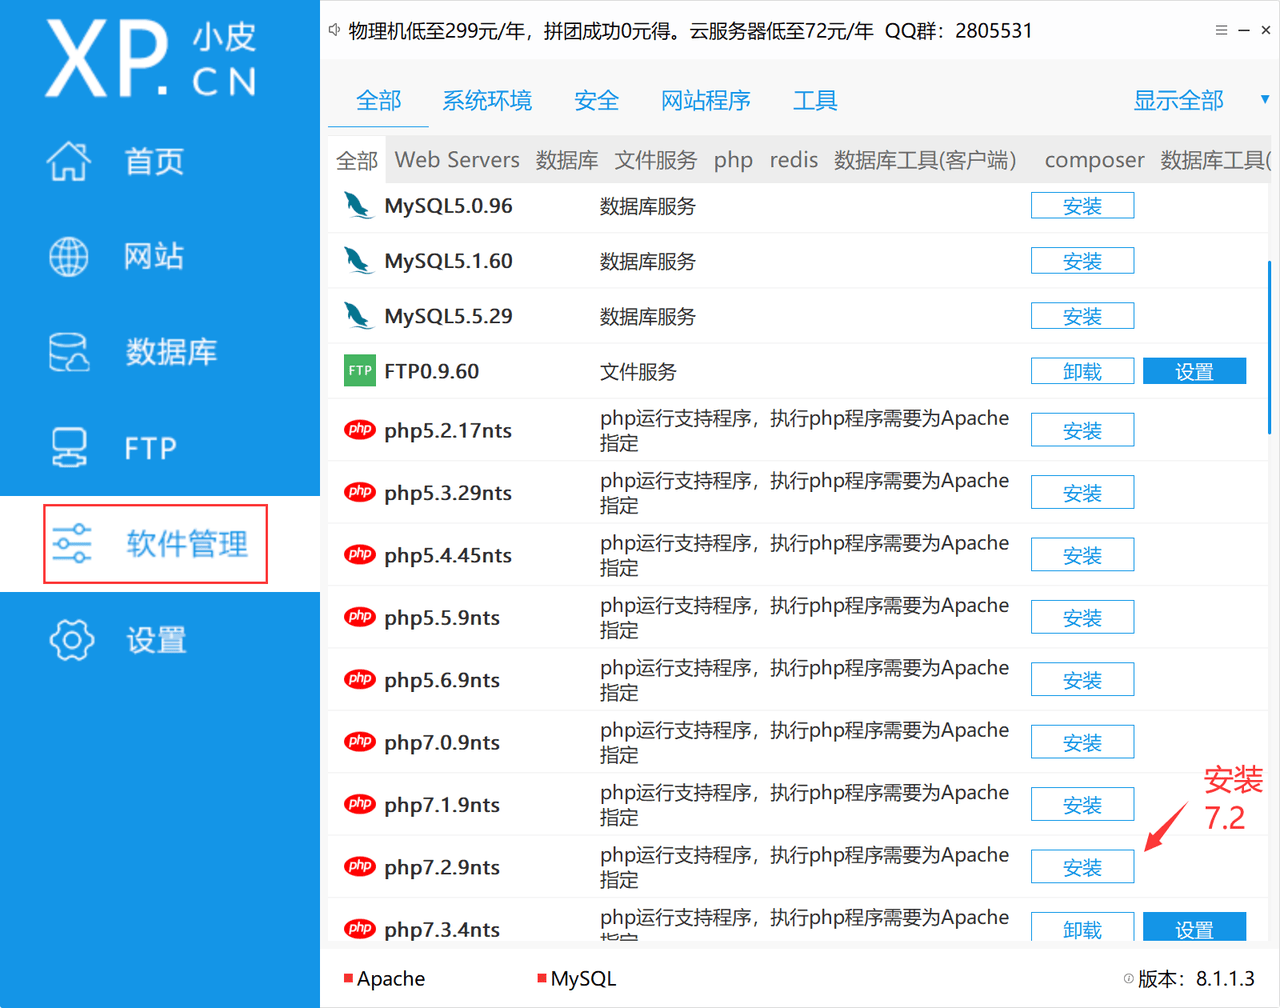Select the 数据库 sub-tab
The width and height of the screenshot is (1280, 1008).
click(567, 160)
